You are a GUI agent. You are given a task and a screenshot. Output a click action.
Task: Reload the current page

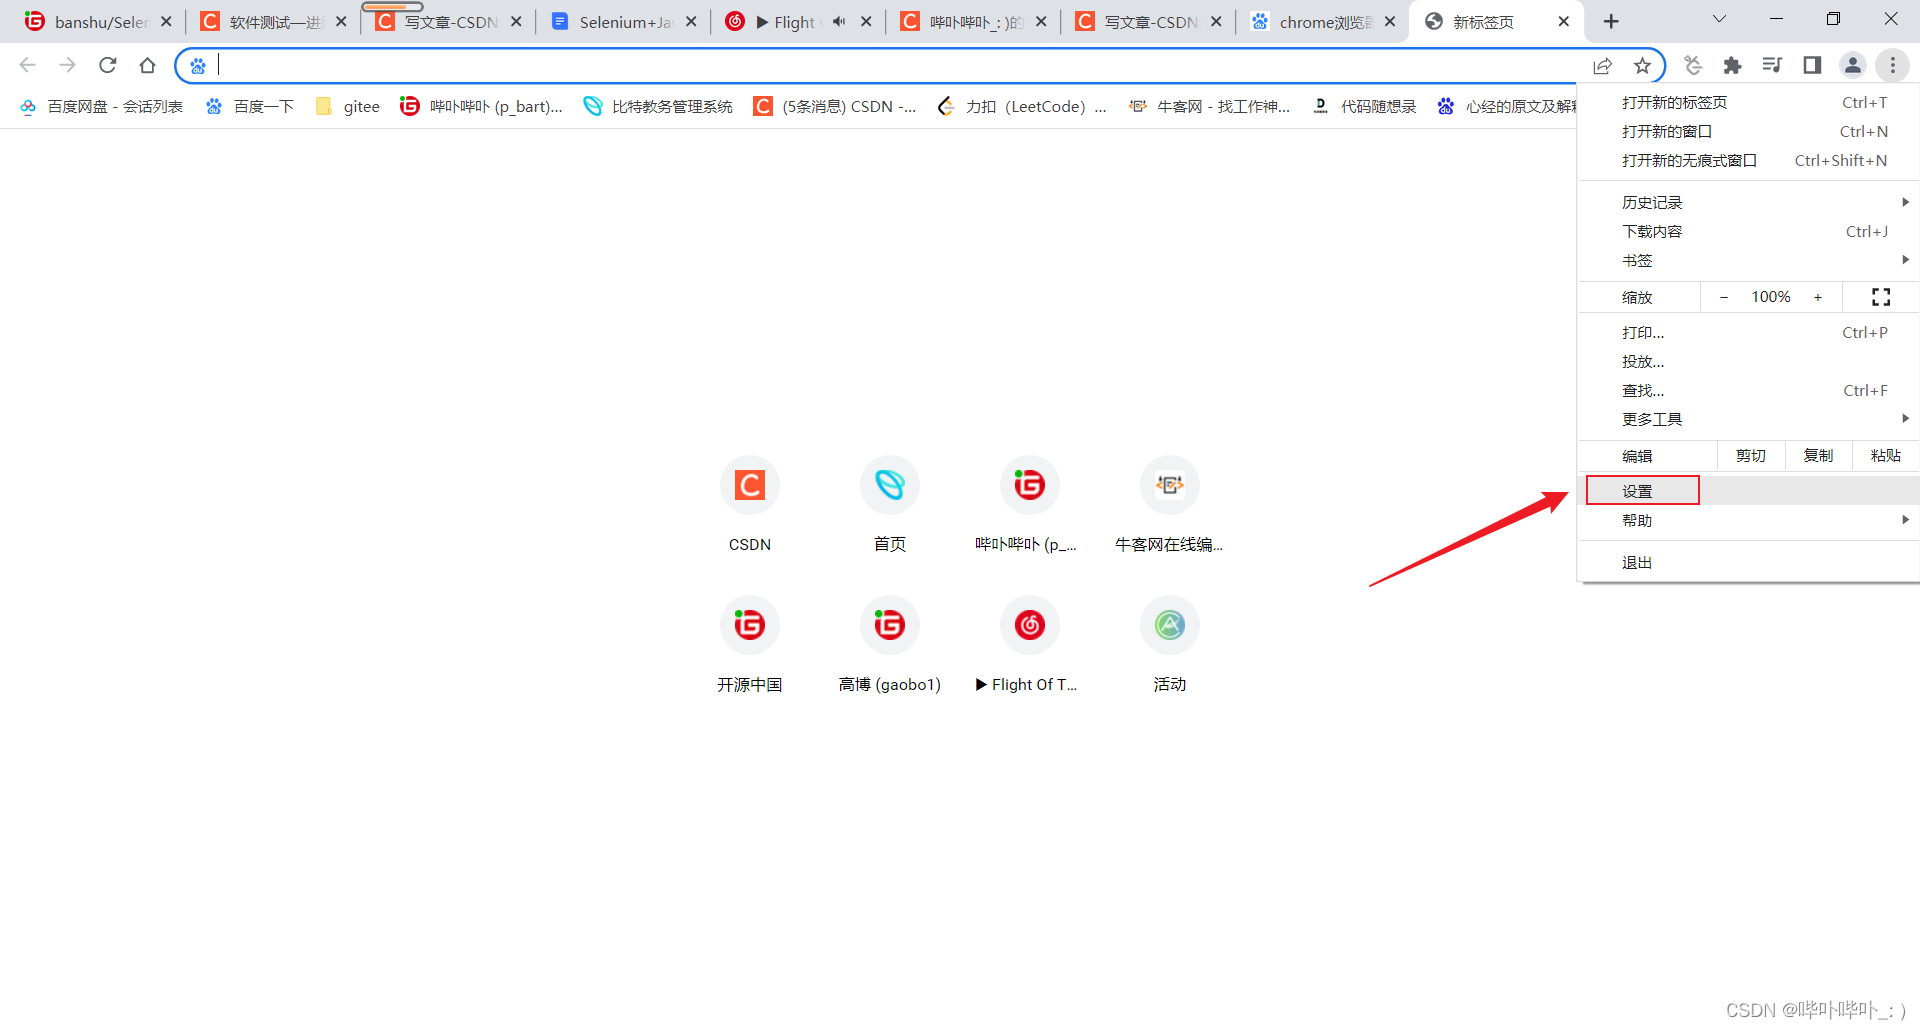tap(108, 65)
